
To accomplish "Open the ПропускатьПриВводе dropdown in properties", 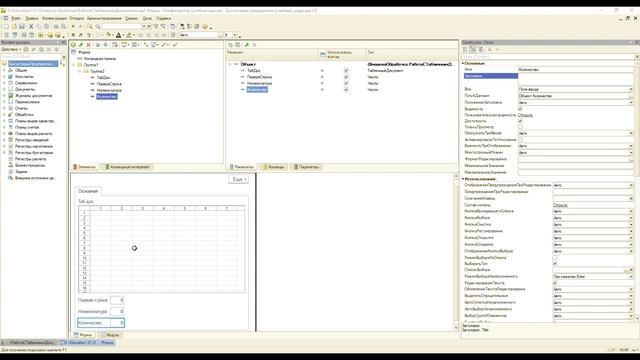I will point(631,133).
